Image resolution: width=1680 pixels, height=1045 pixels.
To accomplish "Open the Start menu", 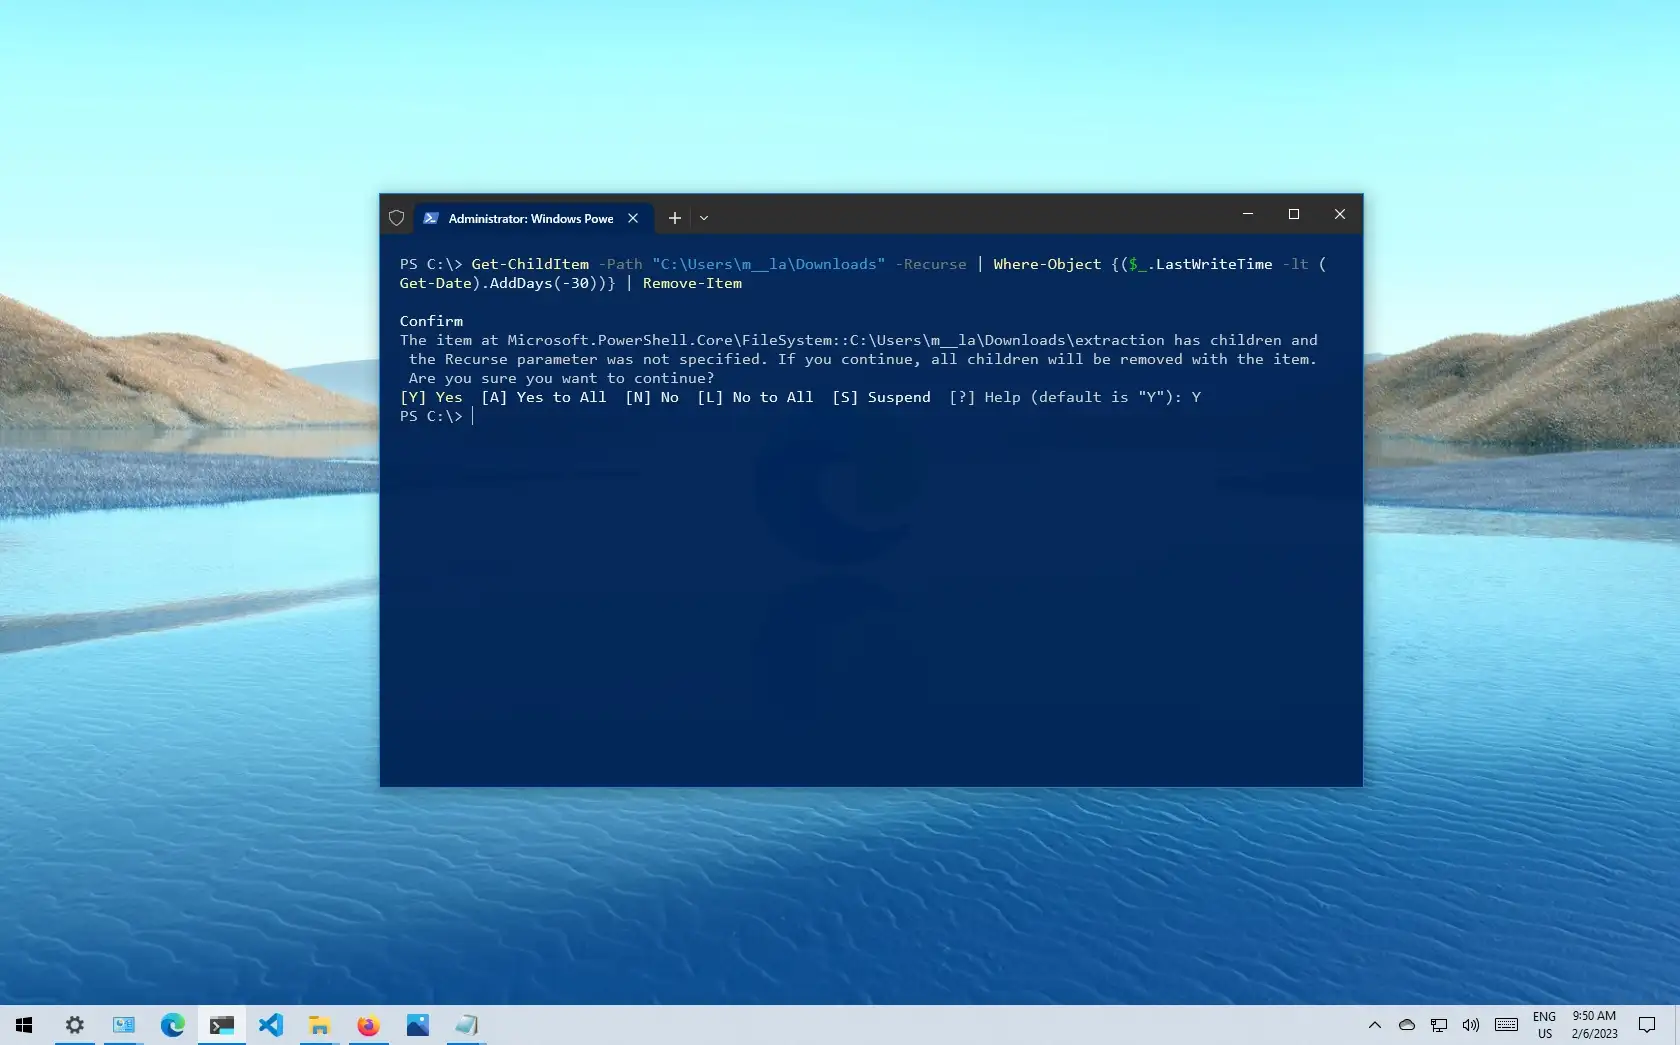I will [24, 1025].
